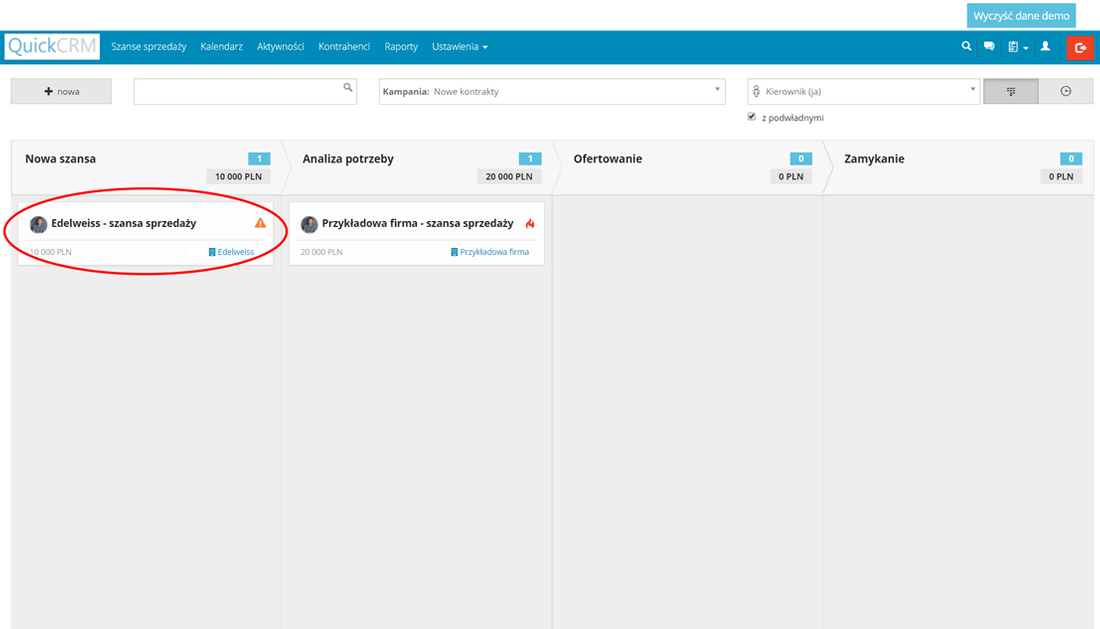Switch to clock timeline view
Screen dimensions: 1100x629
(1066, 91)
